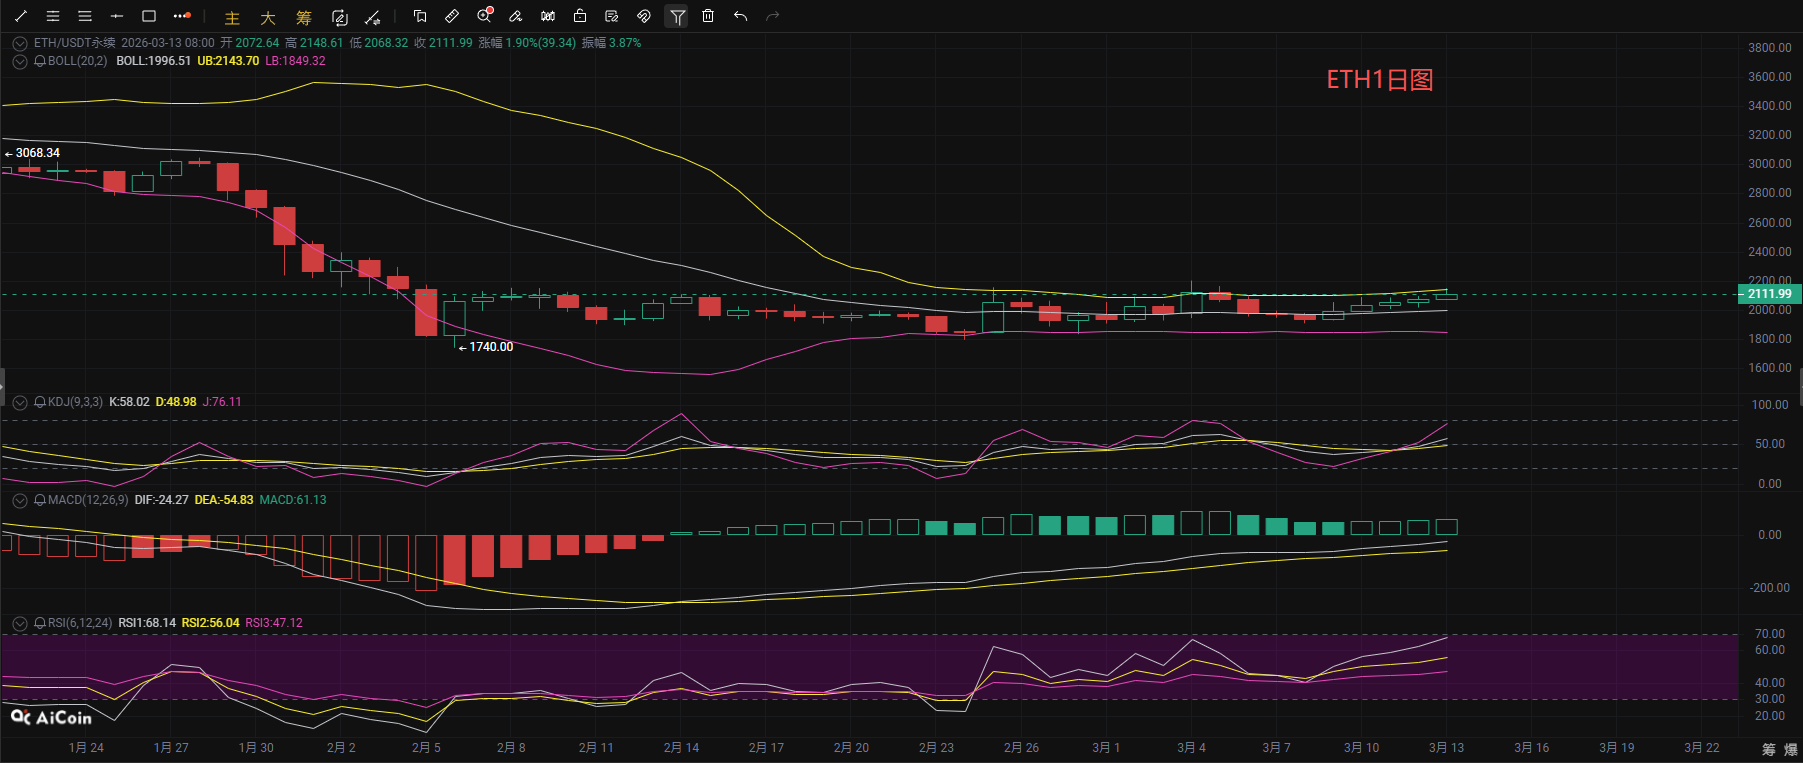1803x763 pixels.
Task: Expand the KDJ indicator options chevron
Action: click(19, 402)
